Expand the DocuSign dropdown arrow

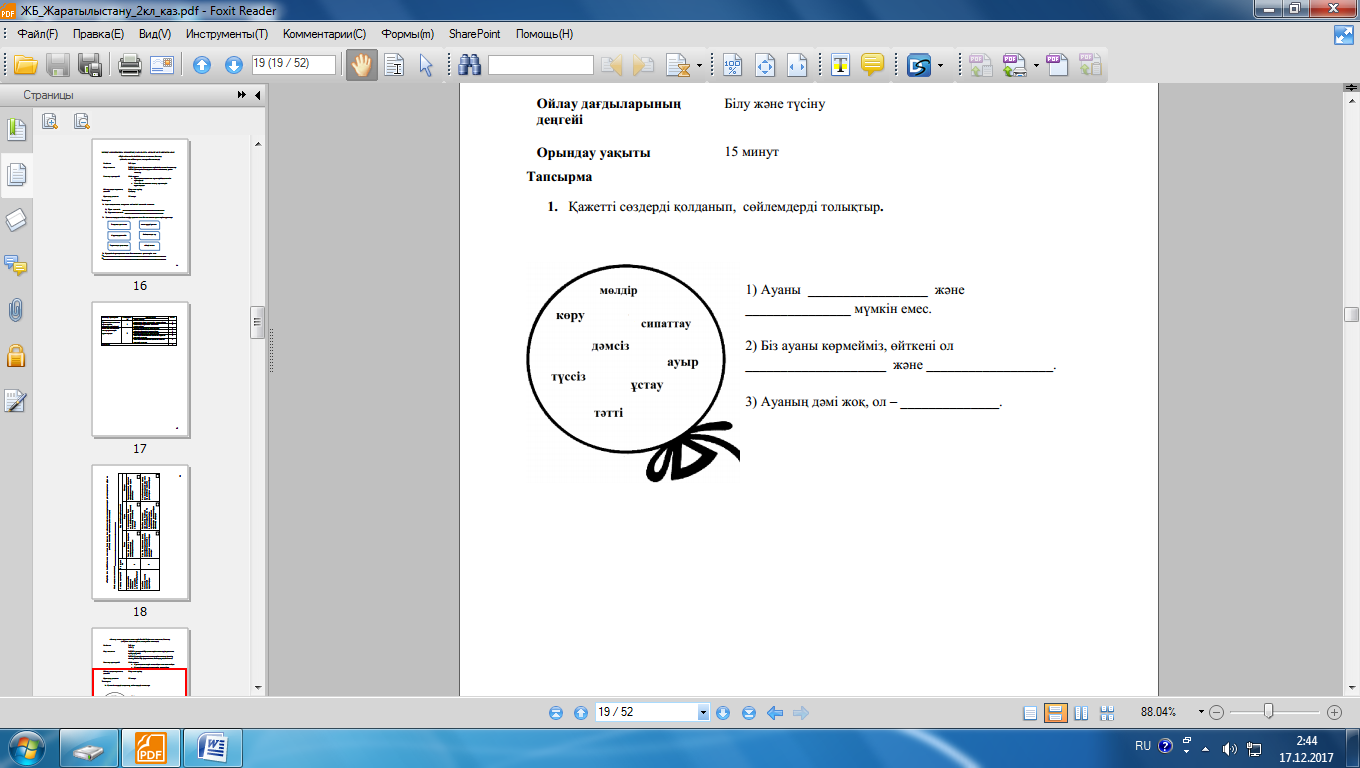941,66
